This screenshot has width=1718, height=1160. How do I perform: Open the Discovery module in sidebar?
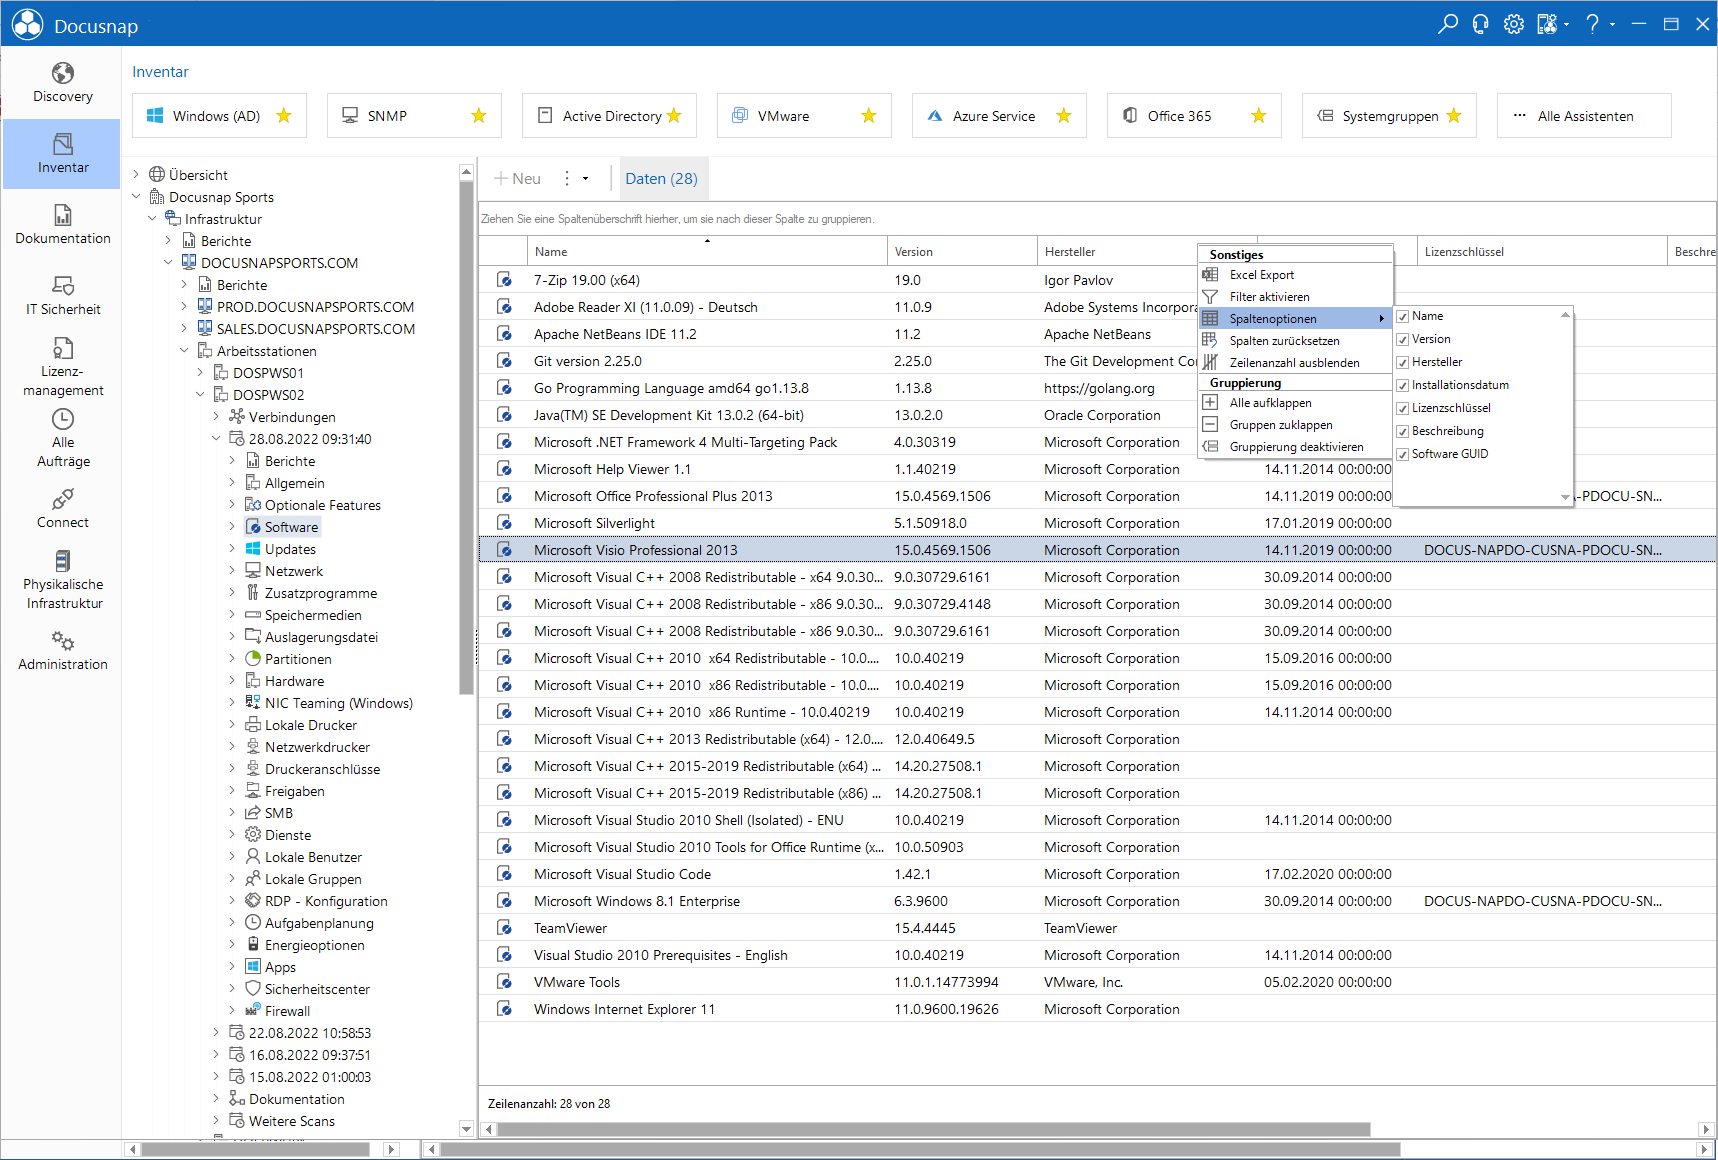(x=62, y=83)
